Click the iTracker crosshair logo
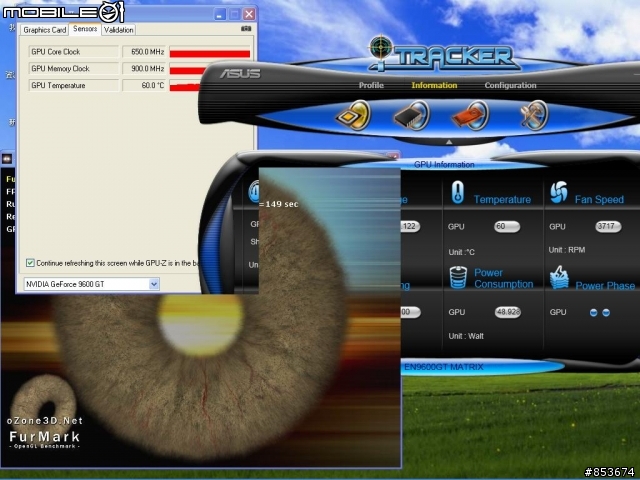640x480 pixels. tap(380, 49)
